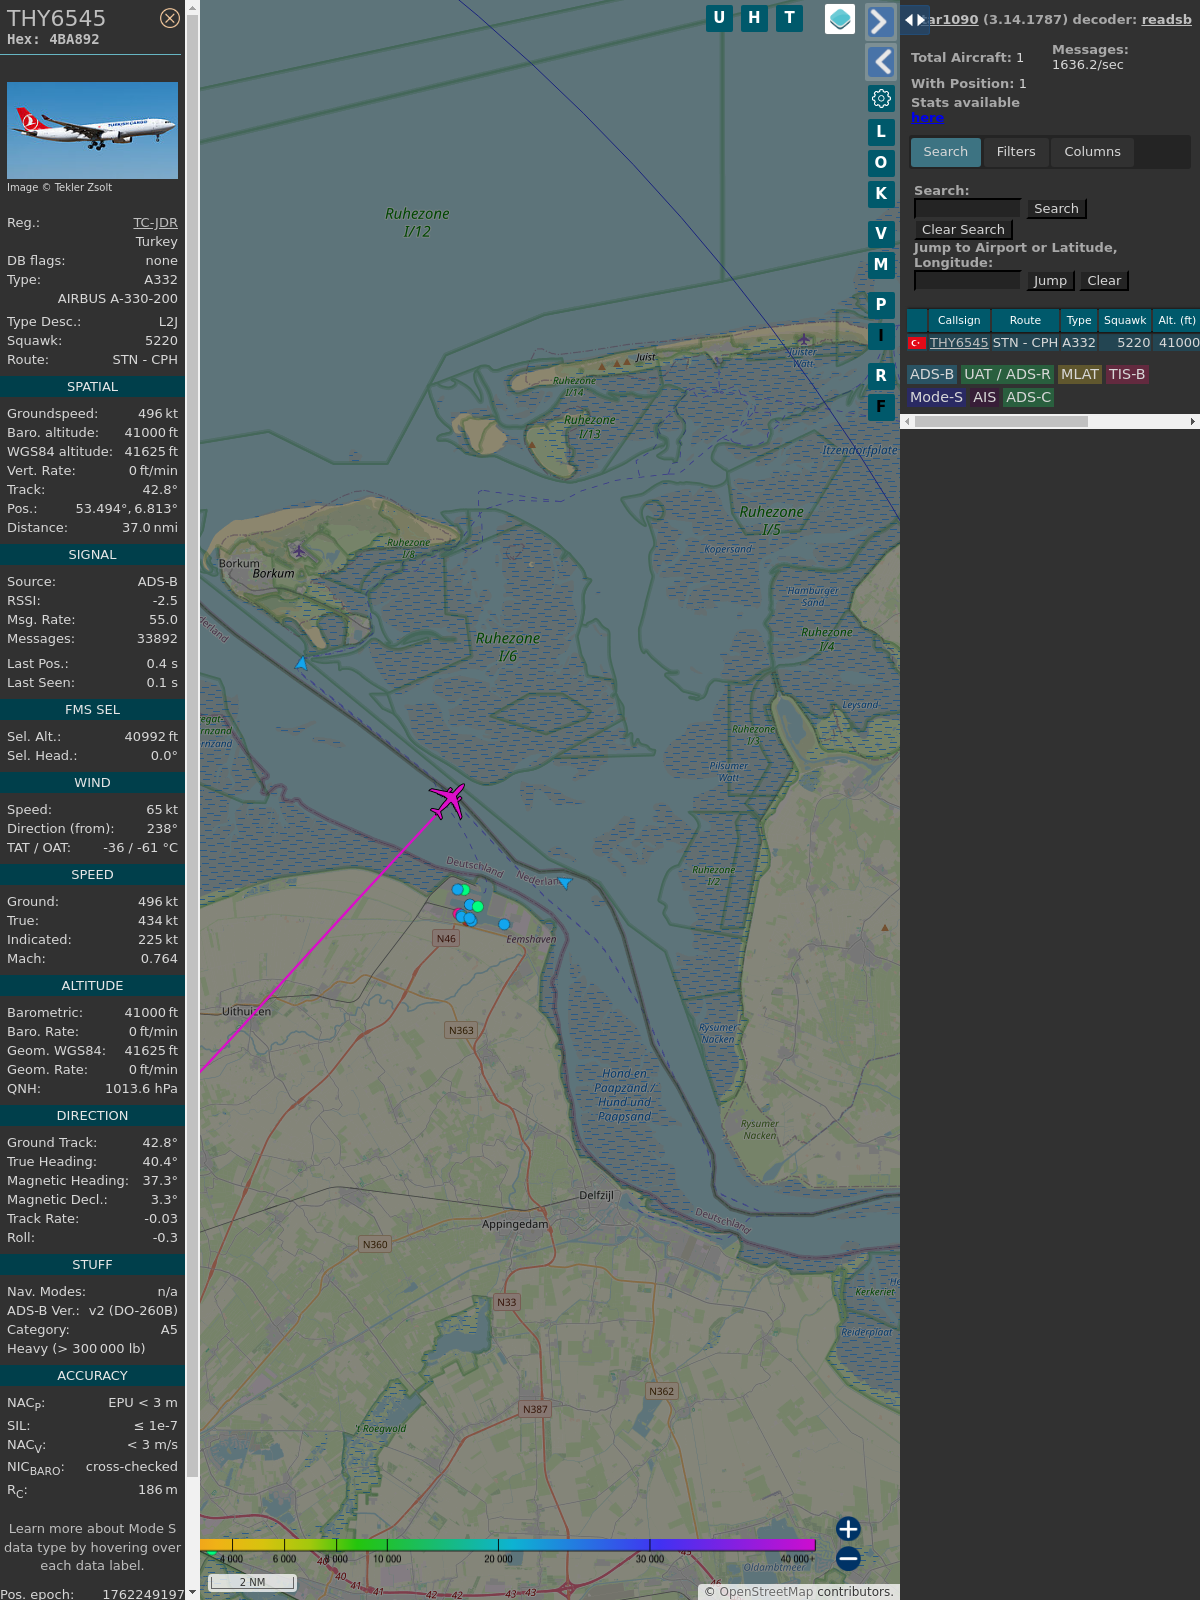Toggle the I map button

point(881,335)
